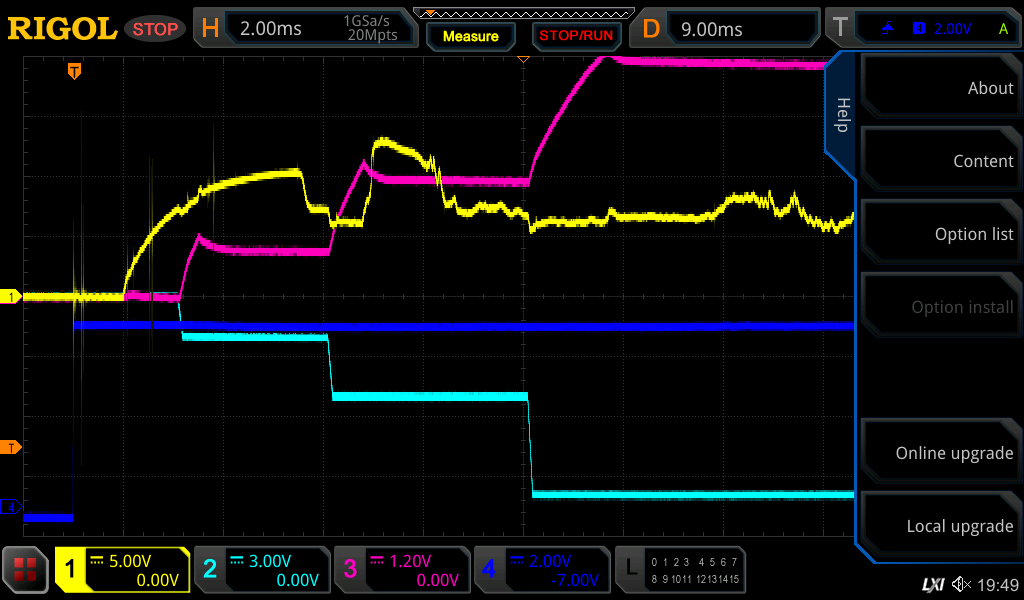Click the RIGOL logo

tap(62, 29)
